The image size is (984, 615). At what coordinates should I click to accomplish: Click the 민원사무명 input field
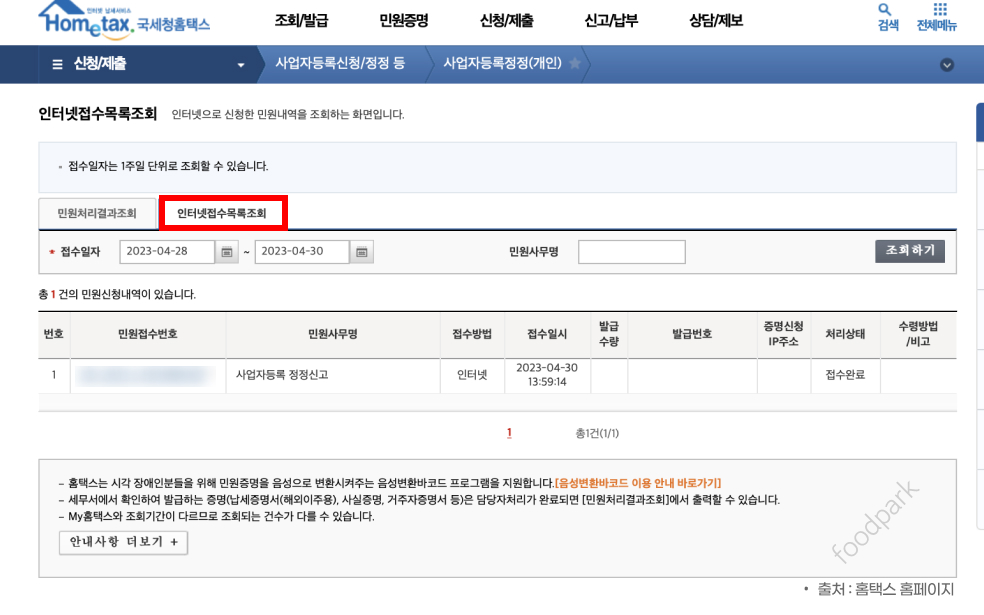[631, 251]
